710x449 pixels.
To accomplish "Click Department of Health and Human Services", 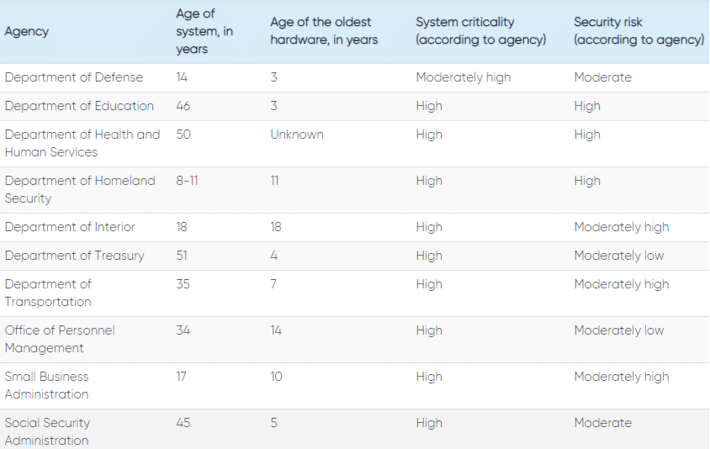I will 82,143.
